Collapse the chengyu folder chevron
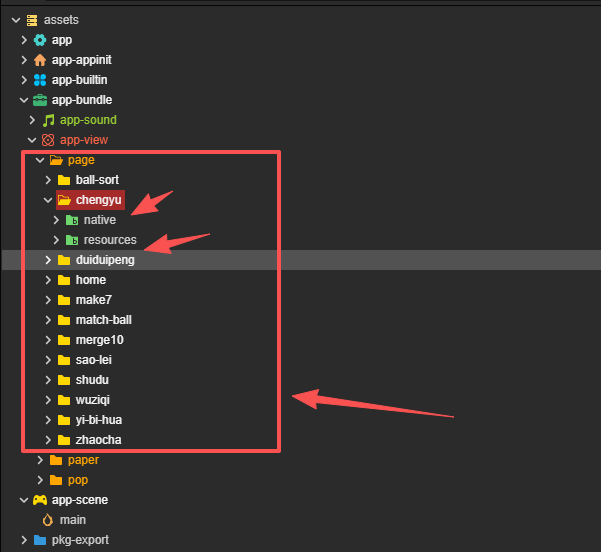The height and width of the screenshot is (552, 601). [48, 200]
